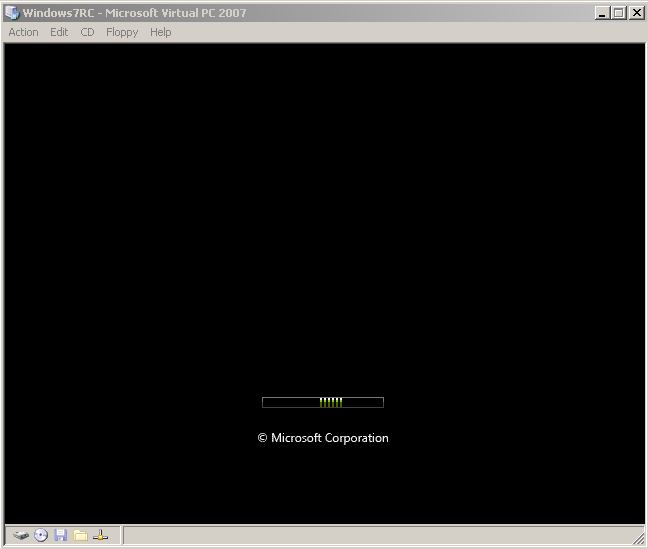This screenshot has height=549, width=648.
Task: Click the floppy disk status icon
Action: click(61, 535)
